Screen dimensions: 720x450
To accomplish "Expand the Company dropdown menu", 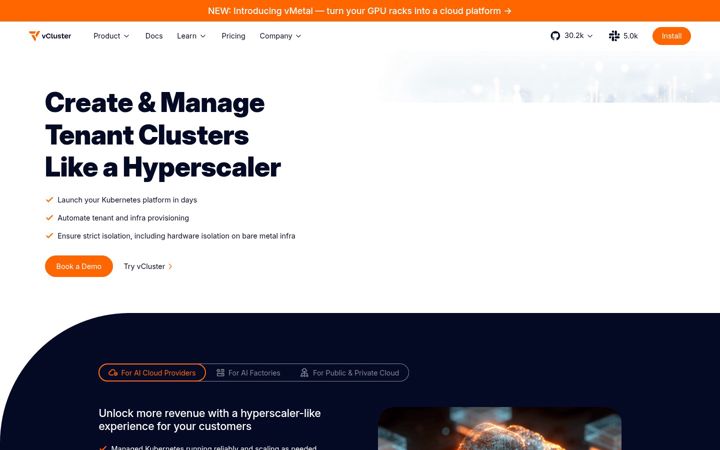I will click(x=280, y=36).
